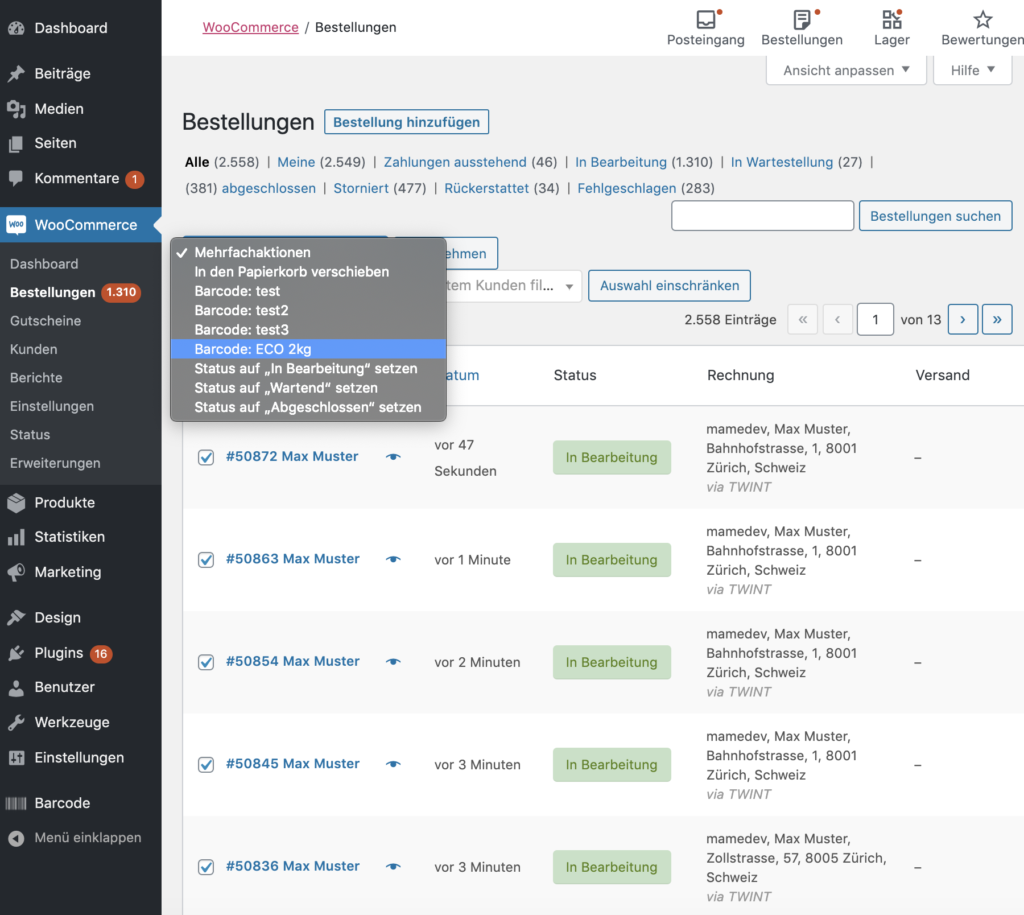Preview order #50872 with eye icon
The height and width of the screenshot is (915, 1024).
[393, 457]
